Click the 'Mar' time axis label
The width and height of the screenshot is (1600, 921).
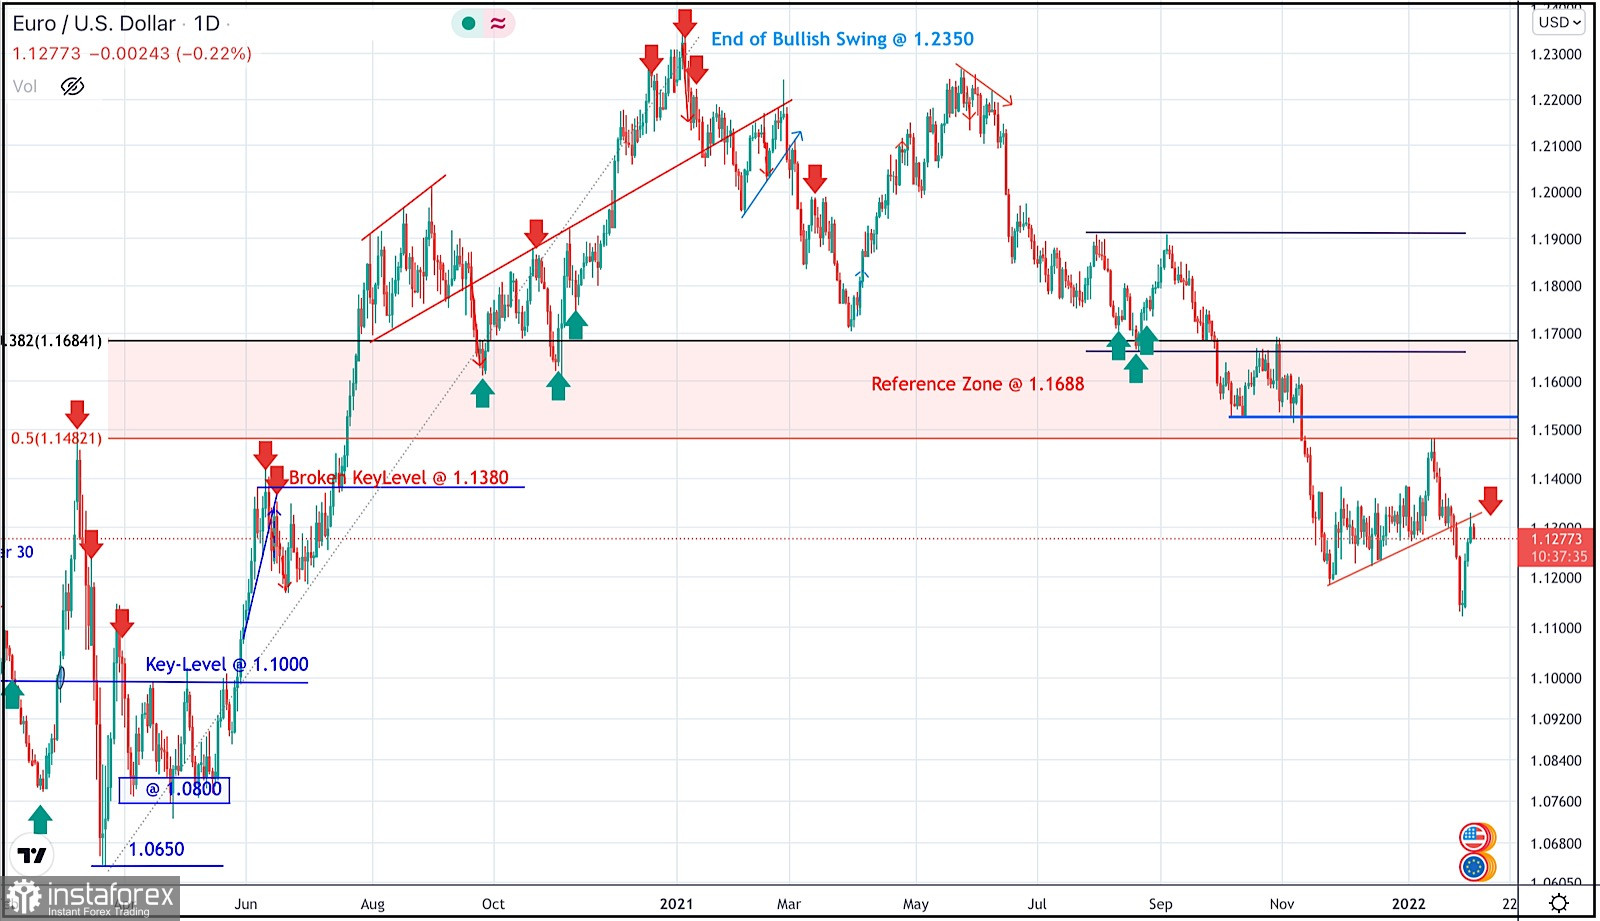pyautogui.click(x=789, y=904)
